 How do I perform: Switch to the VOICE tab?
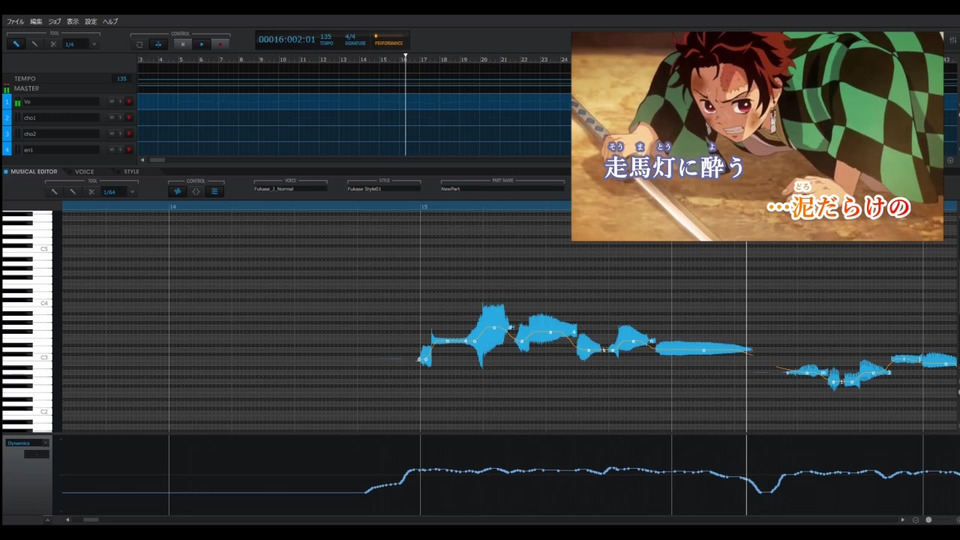(x=84, y=172)
